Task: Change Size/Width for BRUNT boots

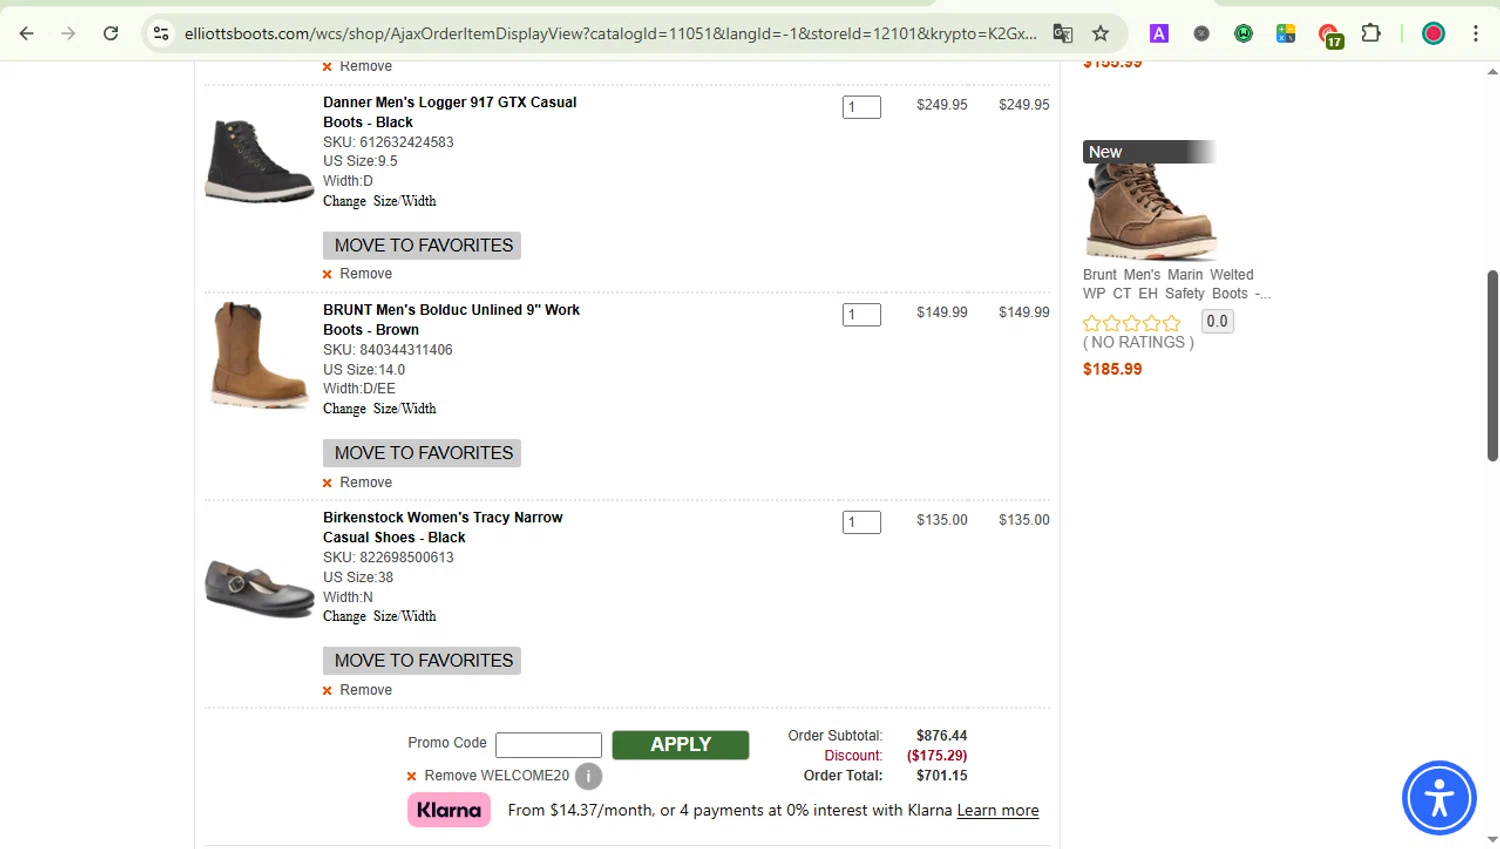Action: coord(380,409)
